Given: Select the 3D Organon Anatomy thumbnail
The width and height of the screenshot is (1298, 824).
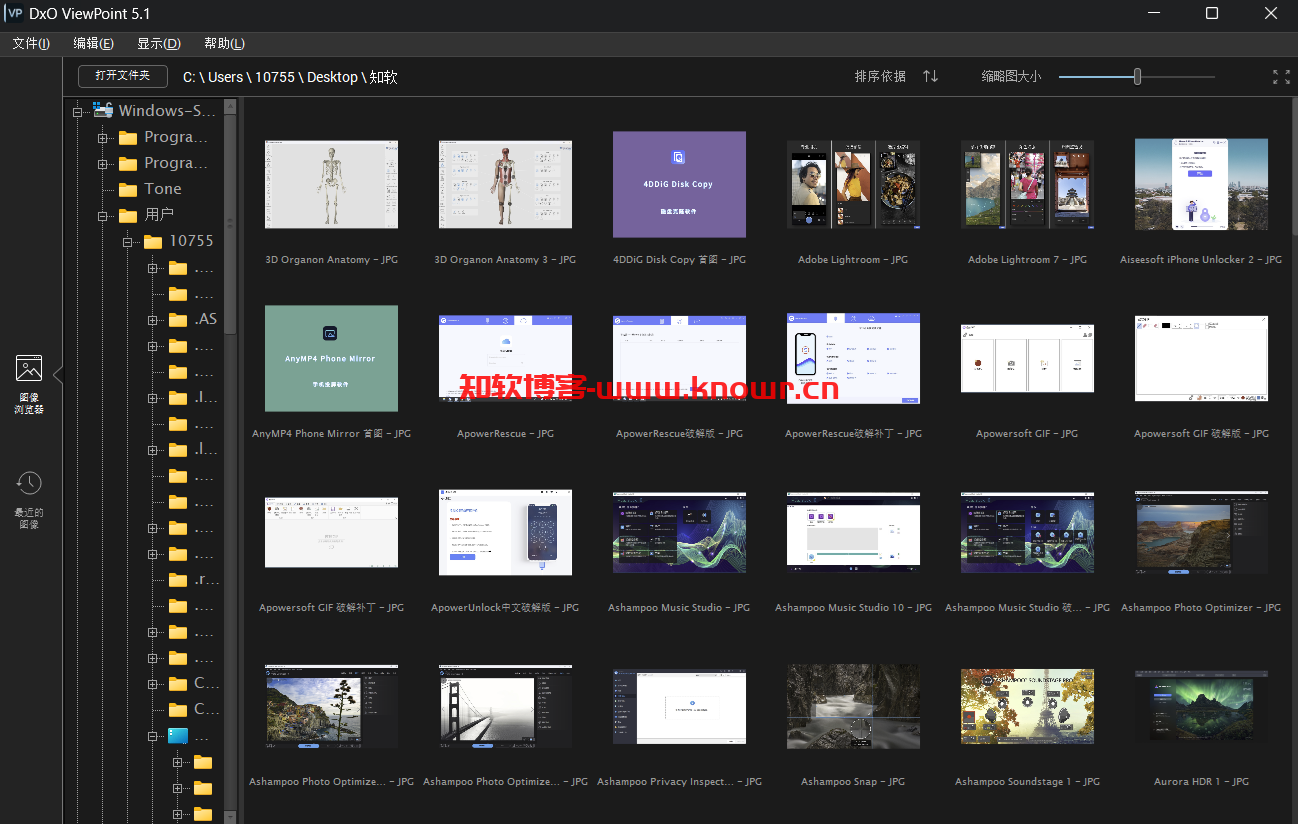Looking at the screenshot, I should click(x=331, y=184).
